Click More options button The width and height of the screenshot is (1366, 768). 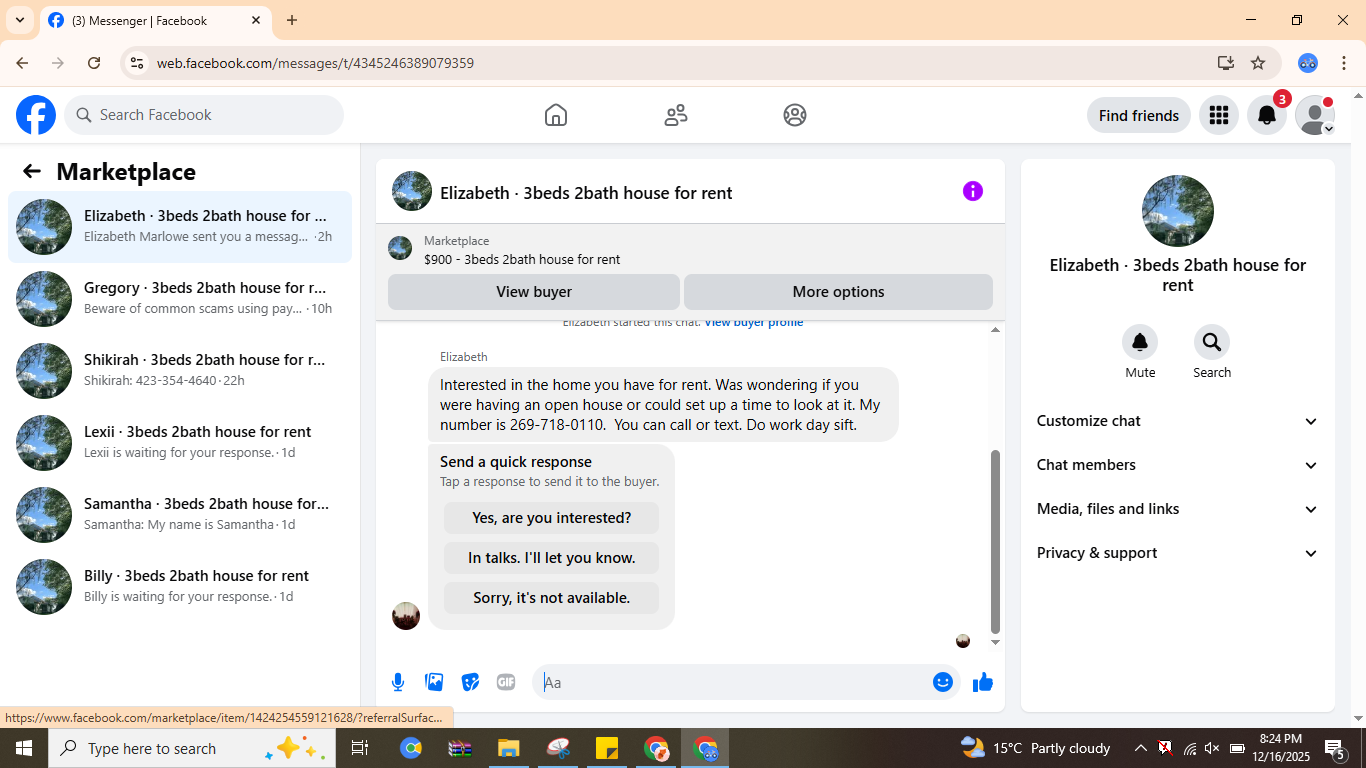pos(838,292)
